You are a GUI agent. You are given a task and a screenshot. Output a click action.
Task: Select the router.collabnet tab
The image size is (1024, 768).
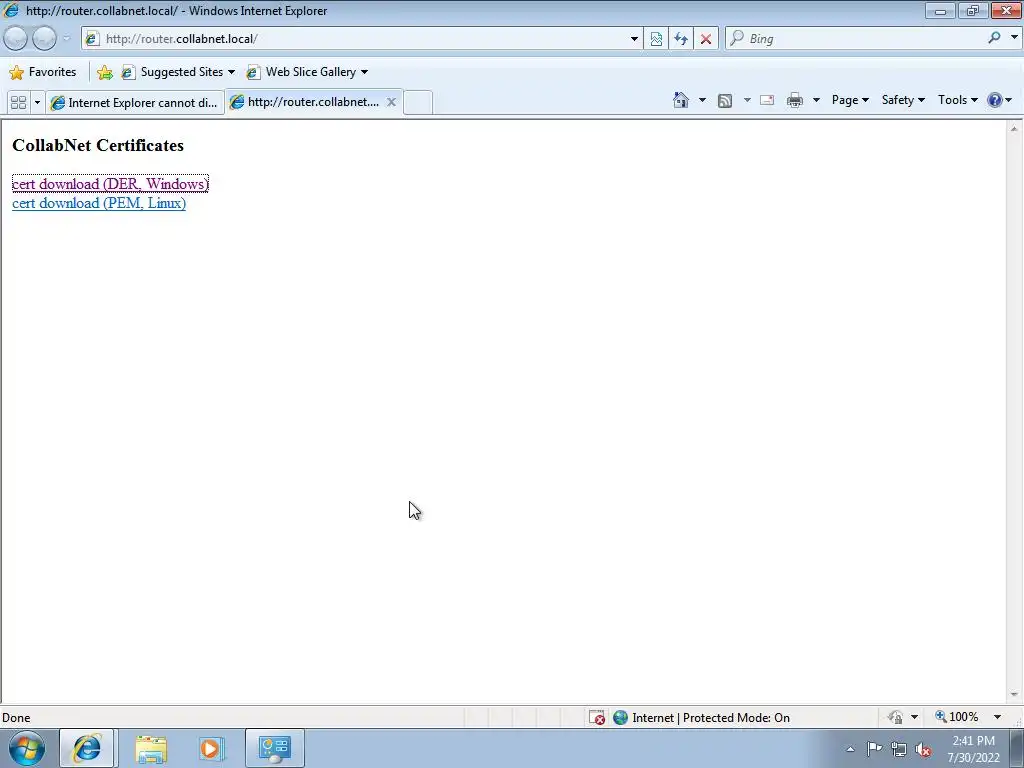tap(306, 102)
